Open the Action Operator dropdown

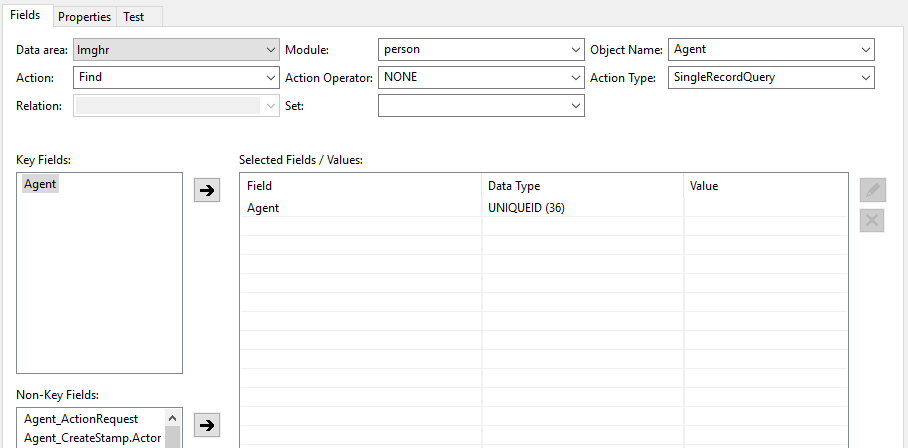point(481,77)
